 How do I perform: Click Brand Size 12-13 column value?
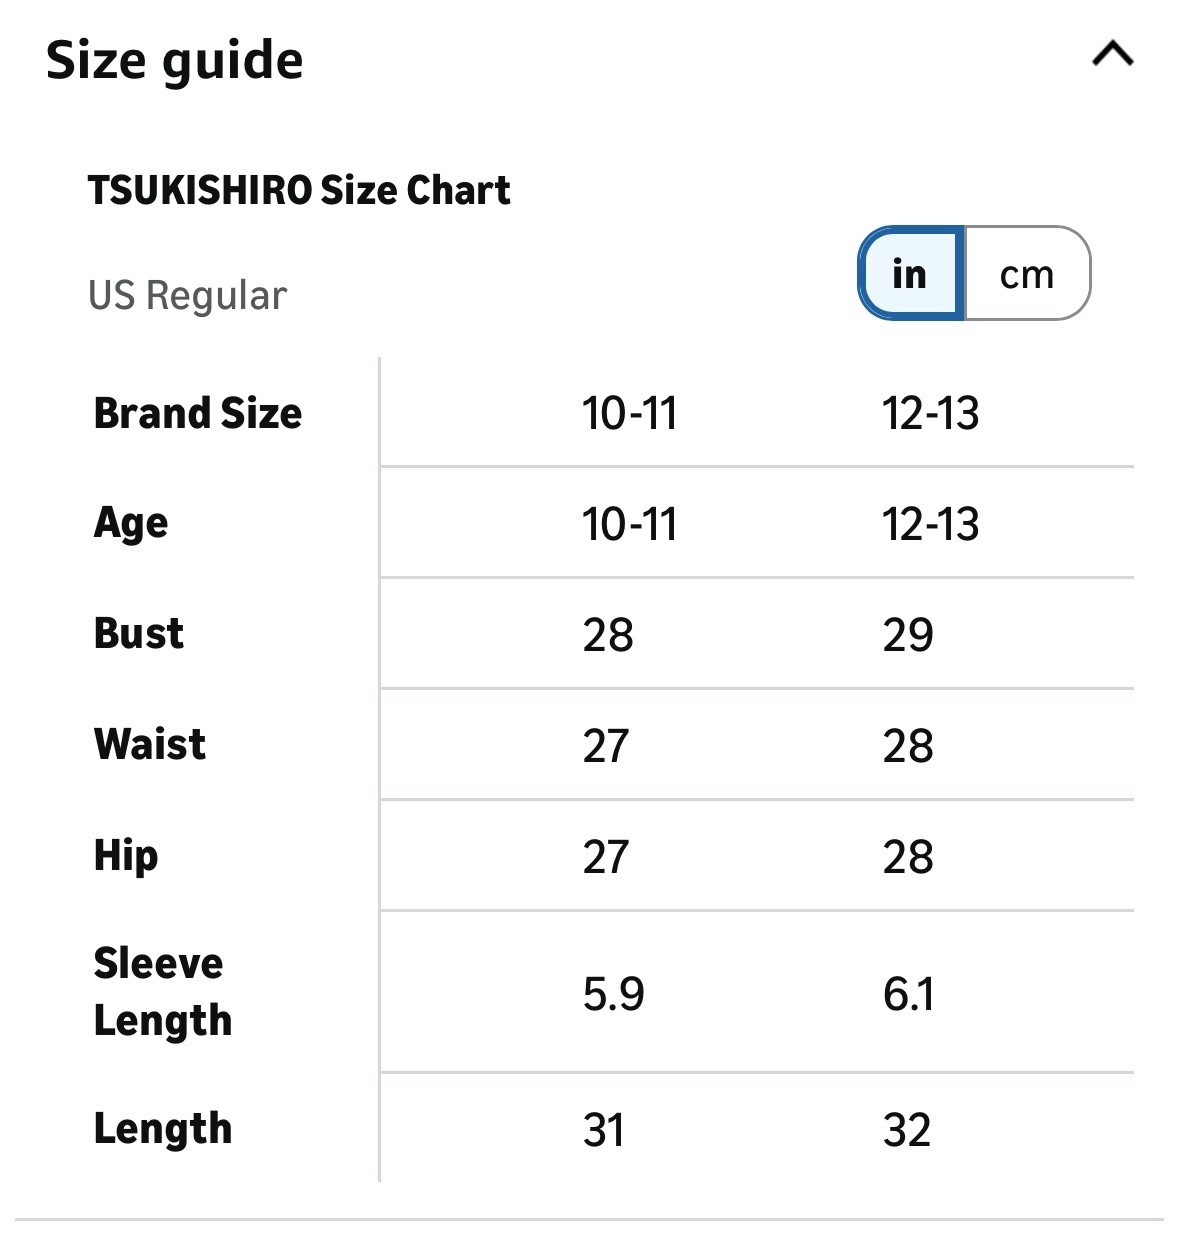pyautogui.click(x=930, y=413)
